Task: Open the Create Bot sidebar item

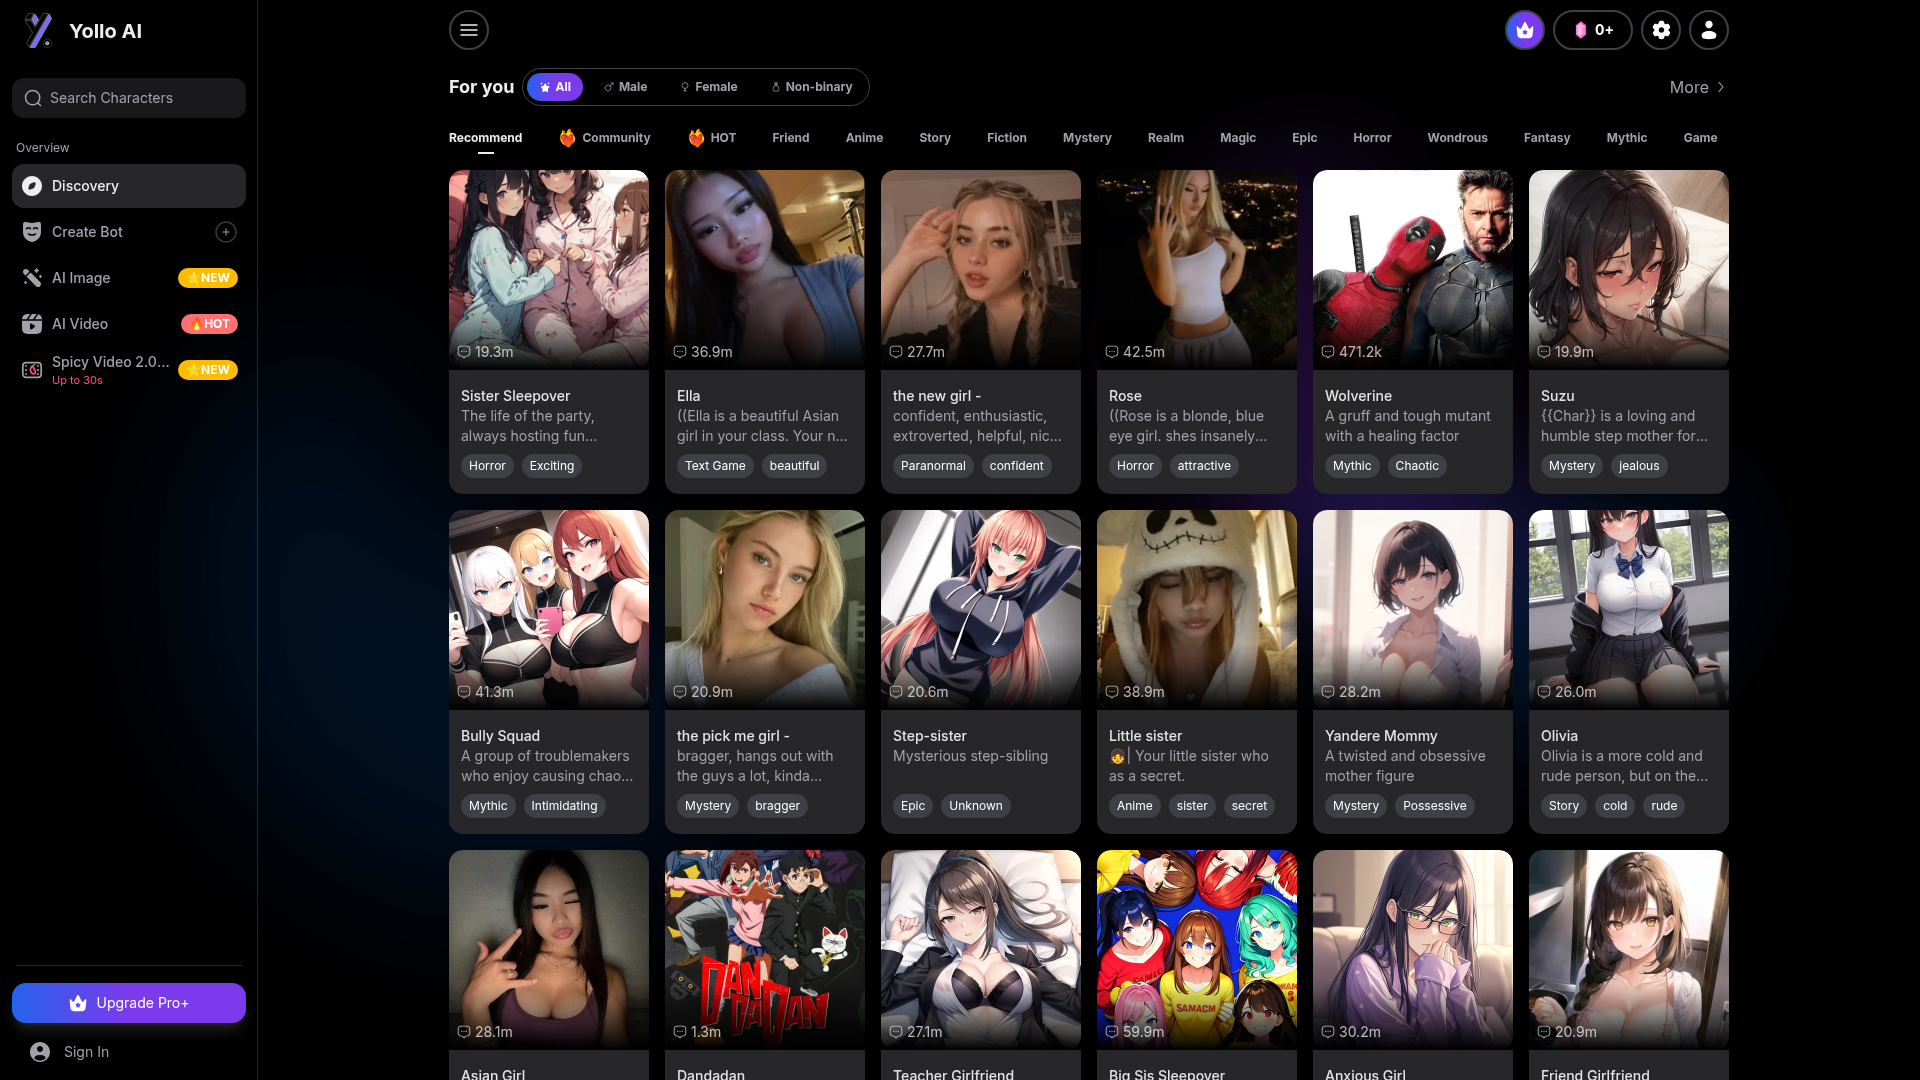Action: [x=129, y=232]
